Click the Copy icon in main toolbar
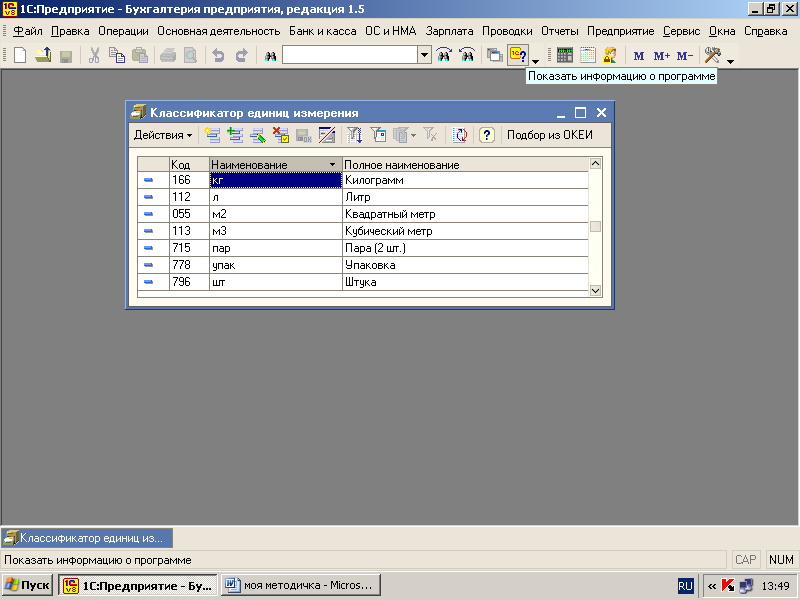The image size is (800, 600). click(117, 55)
